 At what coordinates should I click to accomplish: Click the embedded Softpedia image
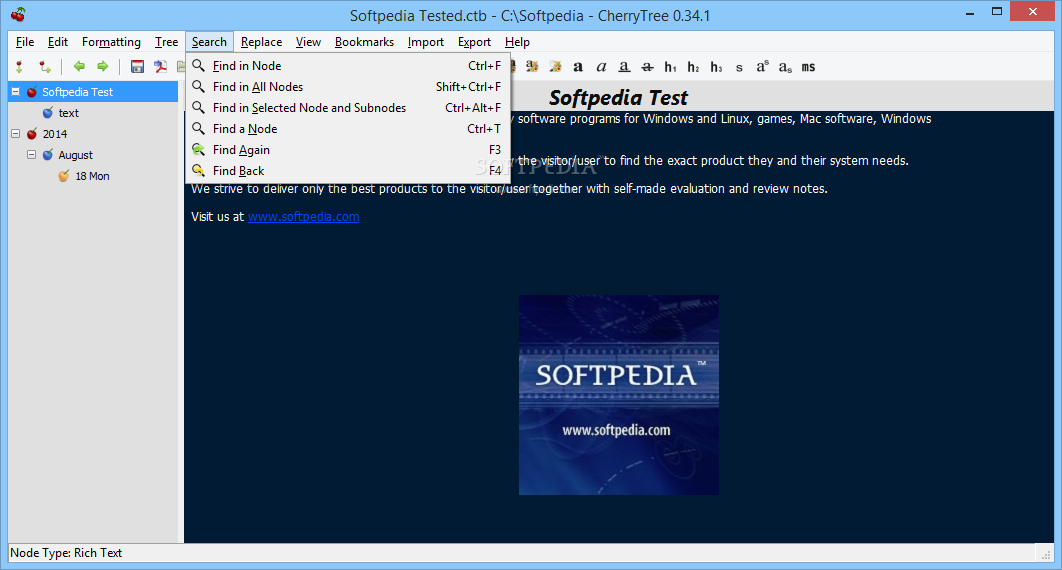(x=619, y=395)
